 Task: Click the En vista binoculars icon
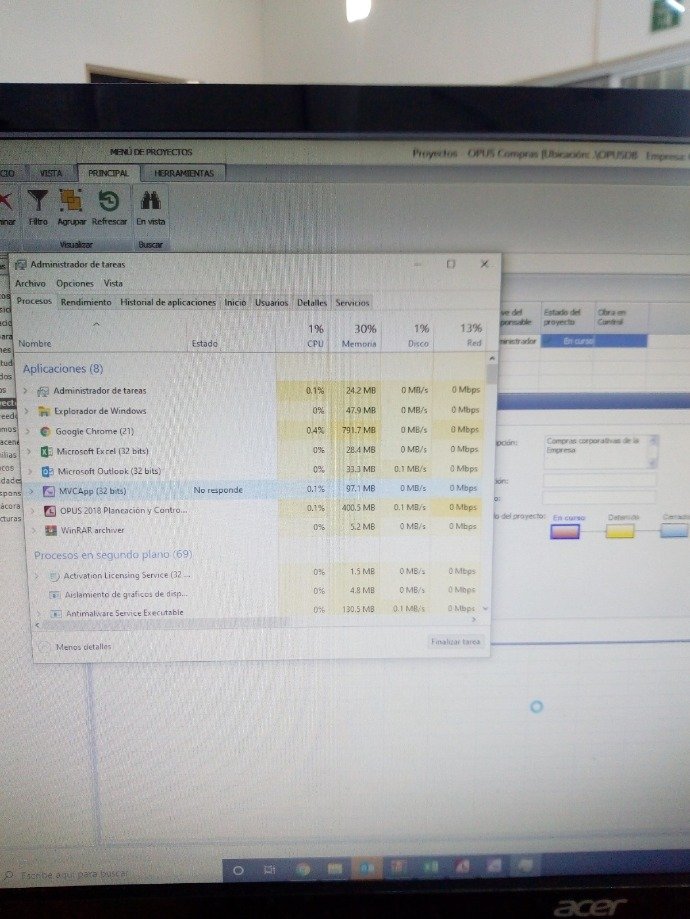151,203
